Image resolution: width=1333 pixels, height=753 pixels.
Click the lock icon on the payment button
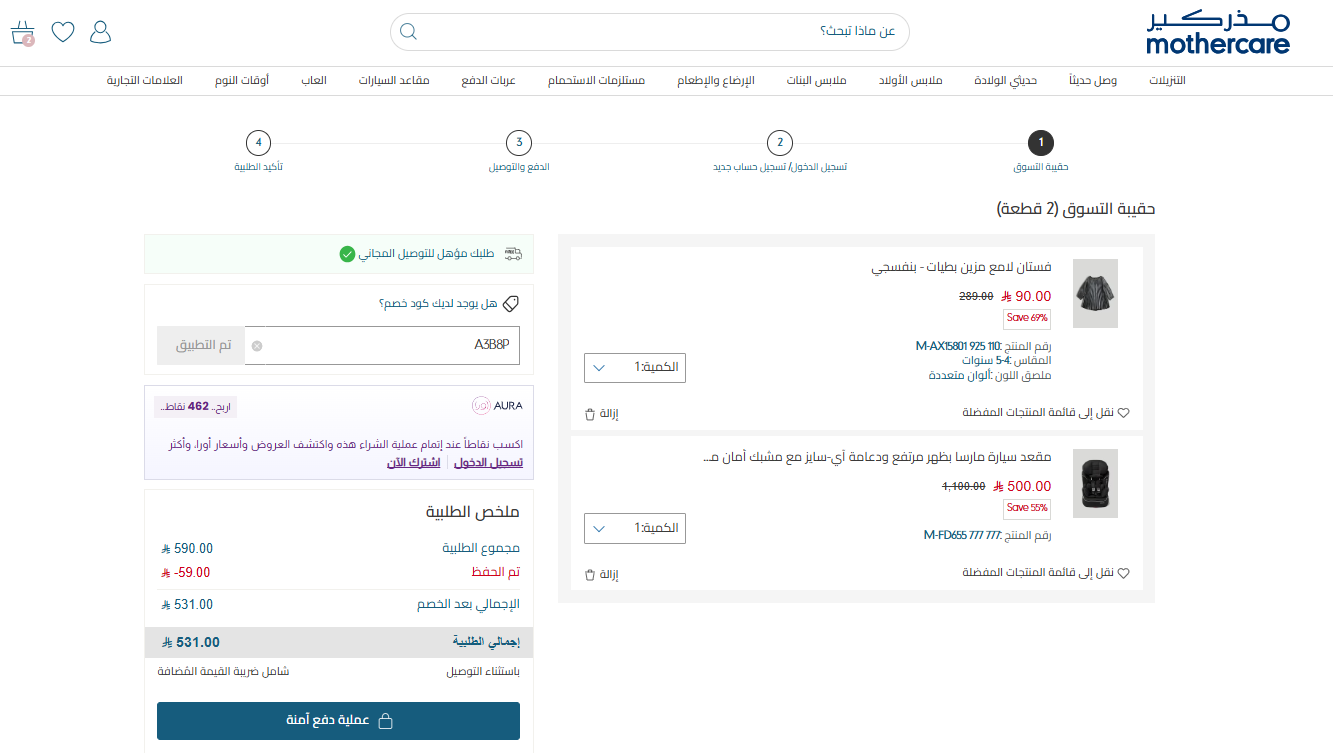[x=384, y=721]
